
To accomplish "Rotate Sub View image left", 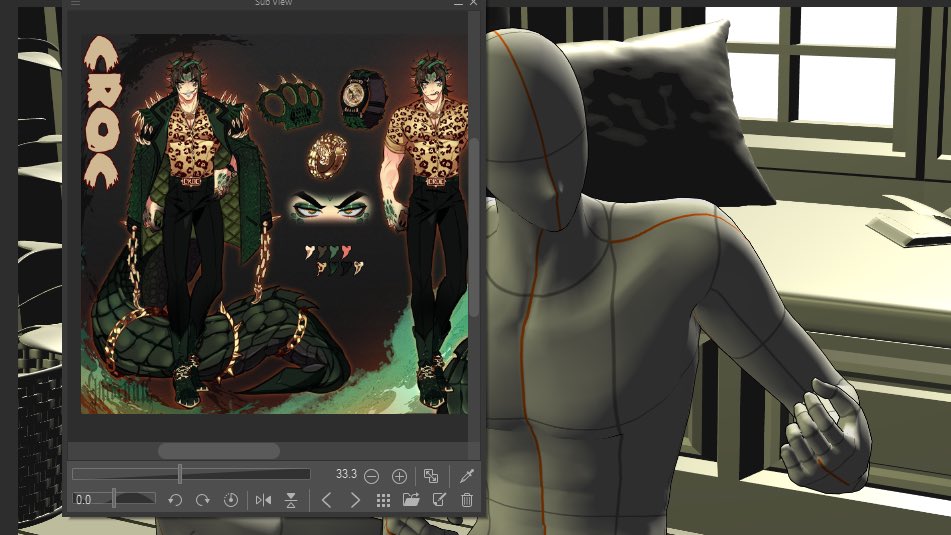I will click(175, 500).
